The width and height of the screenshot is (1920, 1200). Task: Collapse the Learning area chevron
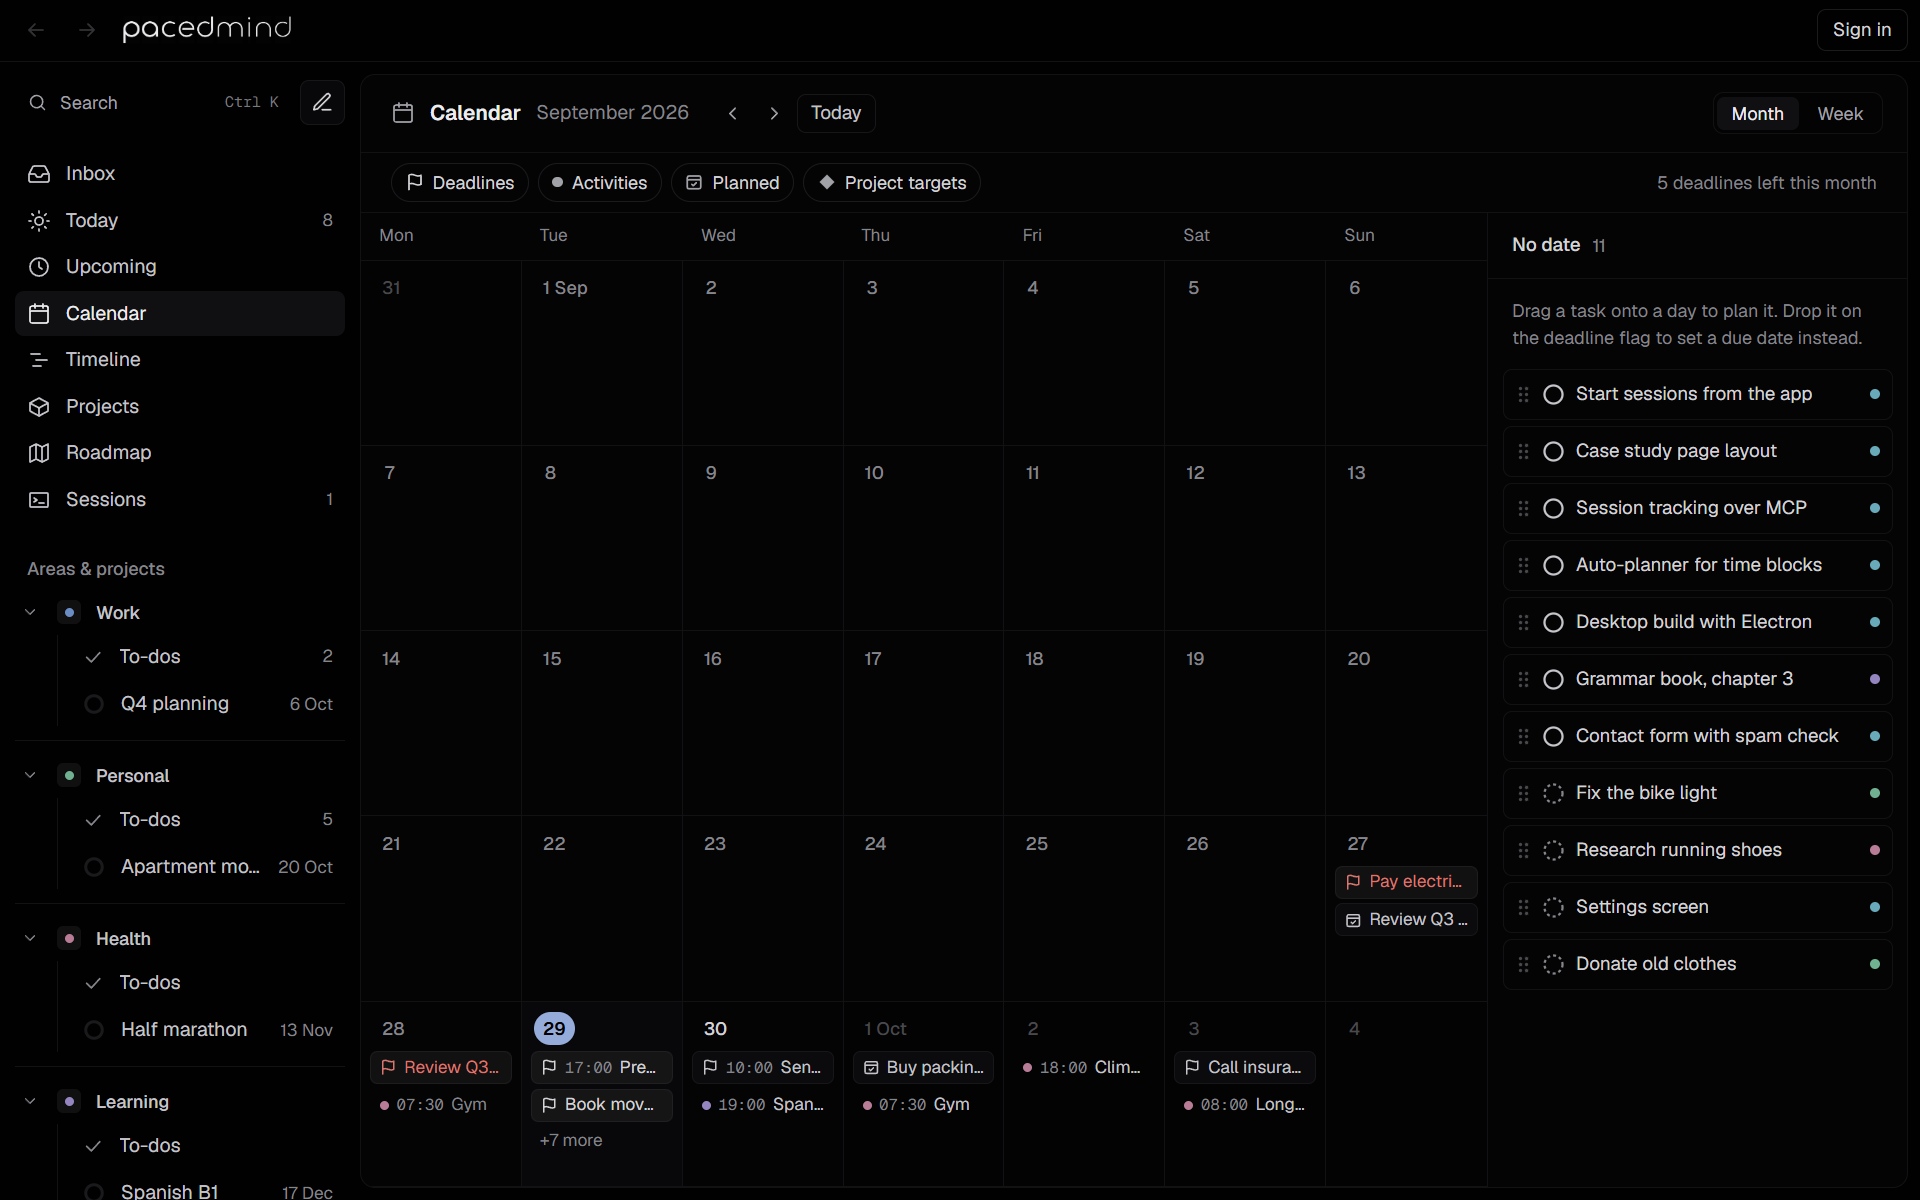30,1101
